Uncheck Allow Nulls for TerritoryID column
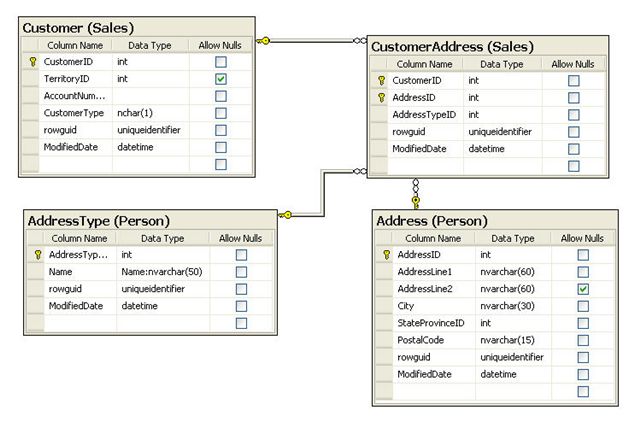Image resolution: width=640 pixels, height=427 pixels. coord(221,78)
